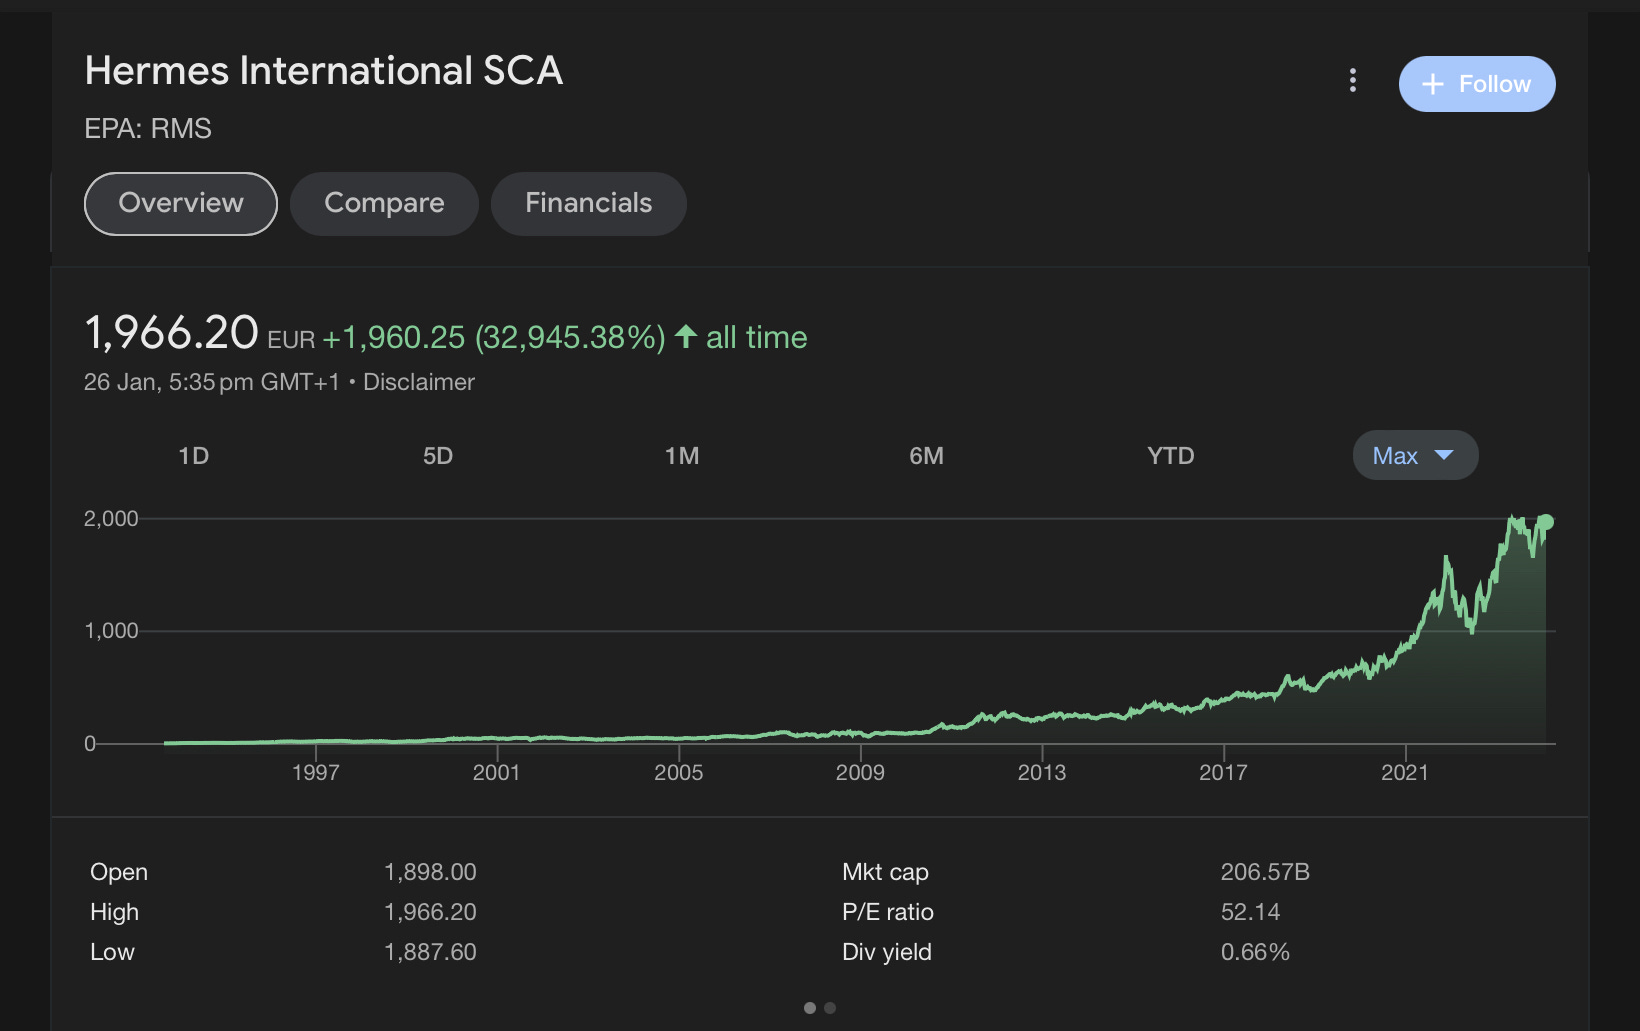Click the Hermes International SCA title
The image size is (1640, 1031).
tap(324, 71)
